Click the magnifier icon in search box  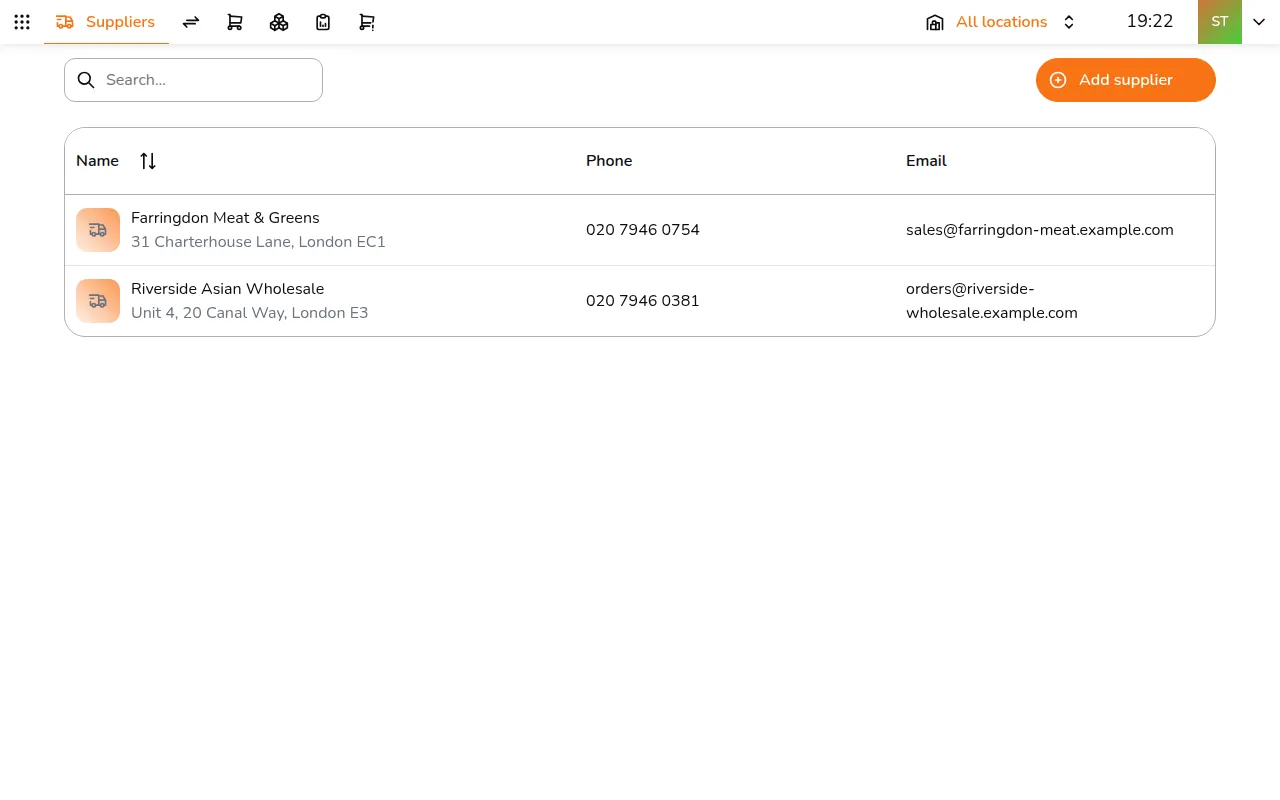pos(86,80)
